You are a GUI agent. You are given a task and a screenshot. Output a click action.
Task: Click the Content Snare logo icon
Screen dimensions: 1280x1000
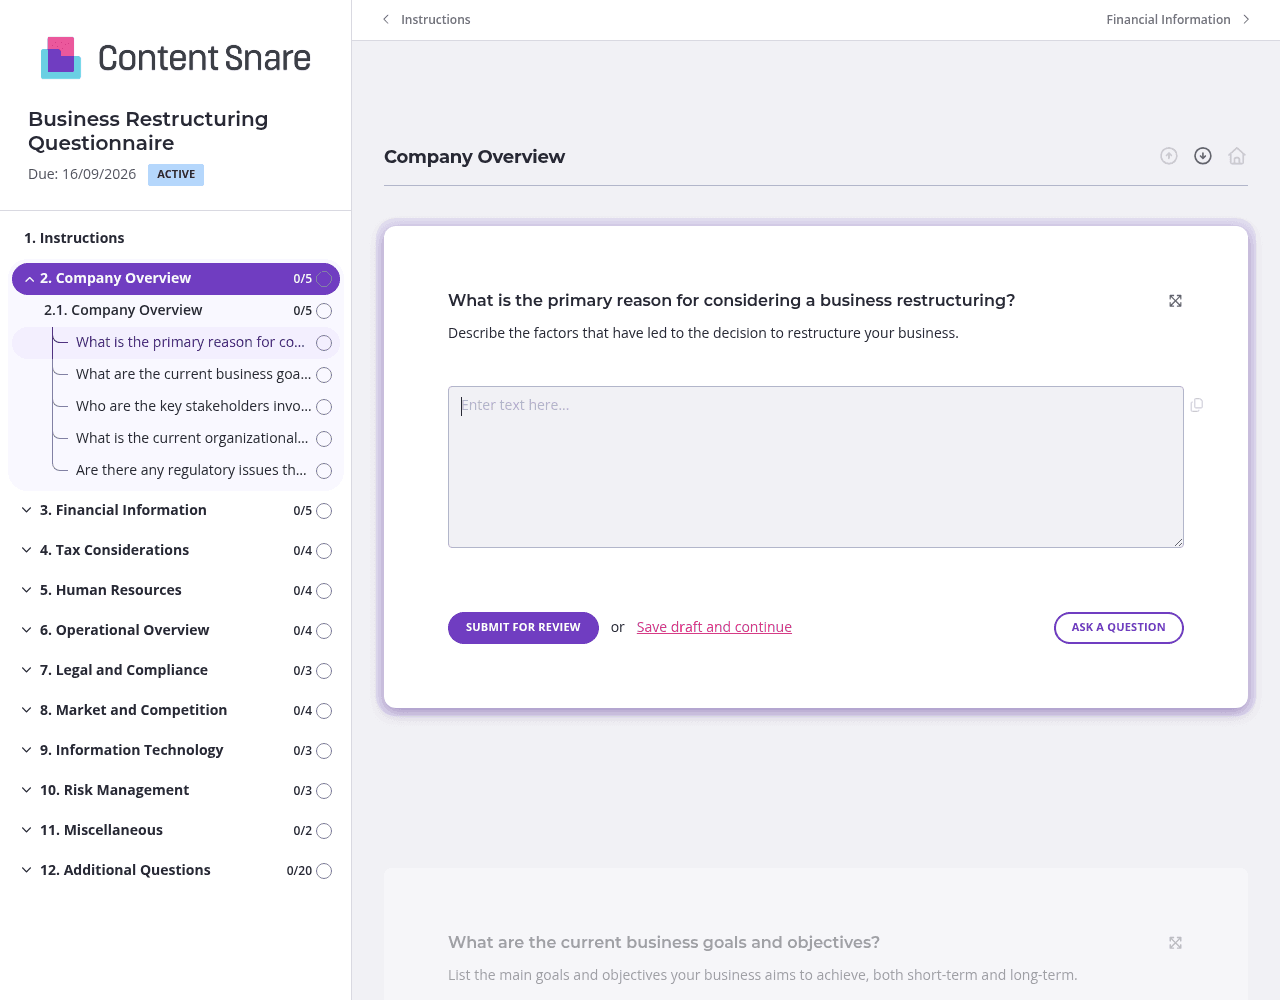pyautogui.click(x=61, y=58)
